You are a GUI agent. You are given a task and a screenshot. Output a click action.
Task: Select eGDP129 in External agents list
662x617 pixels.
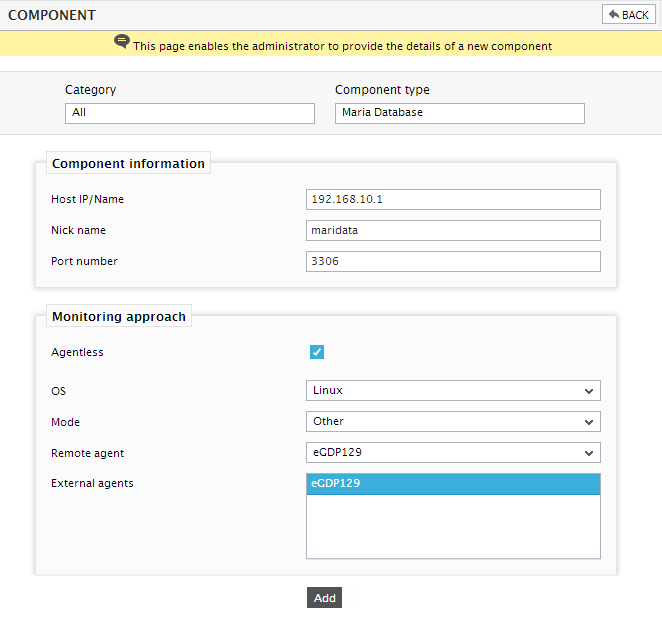(453, 484)
